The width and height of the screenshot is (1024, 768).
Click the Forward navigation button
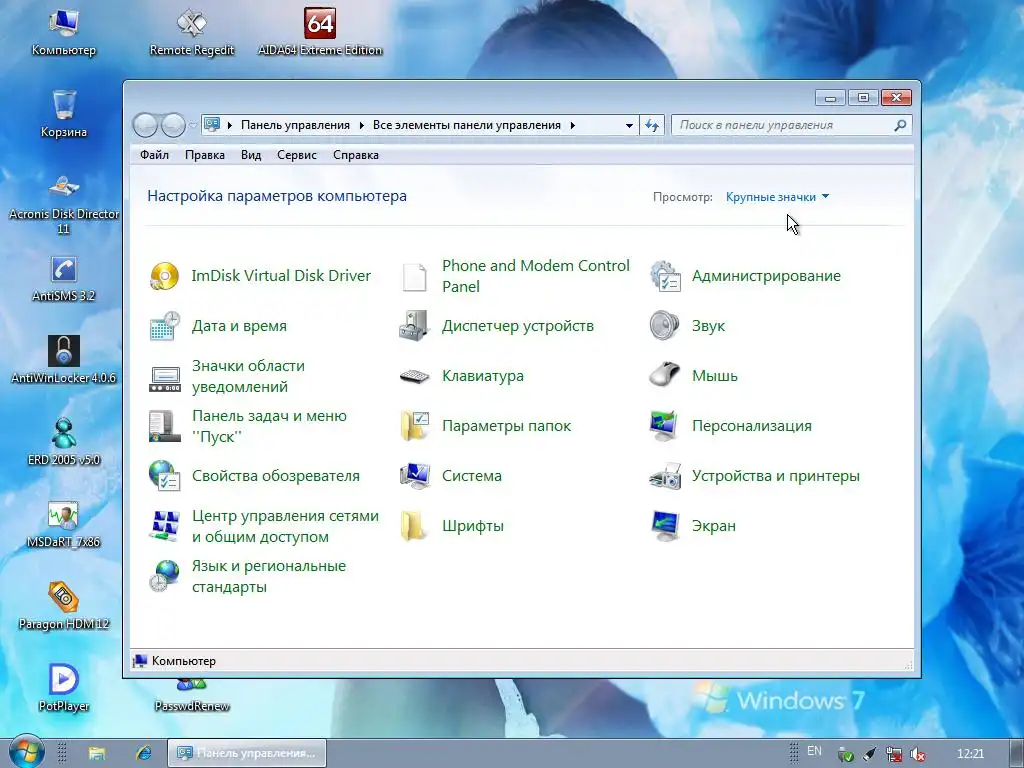(173, 125)
